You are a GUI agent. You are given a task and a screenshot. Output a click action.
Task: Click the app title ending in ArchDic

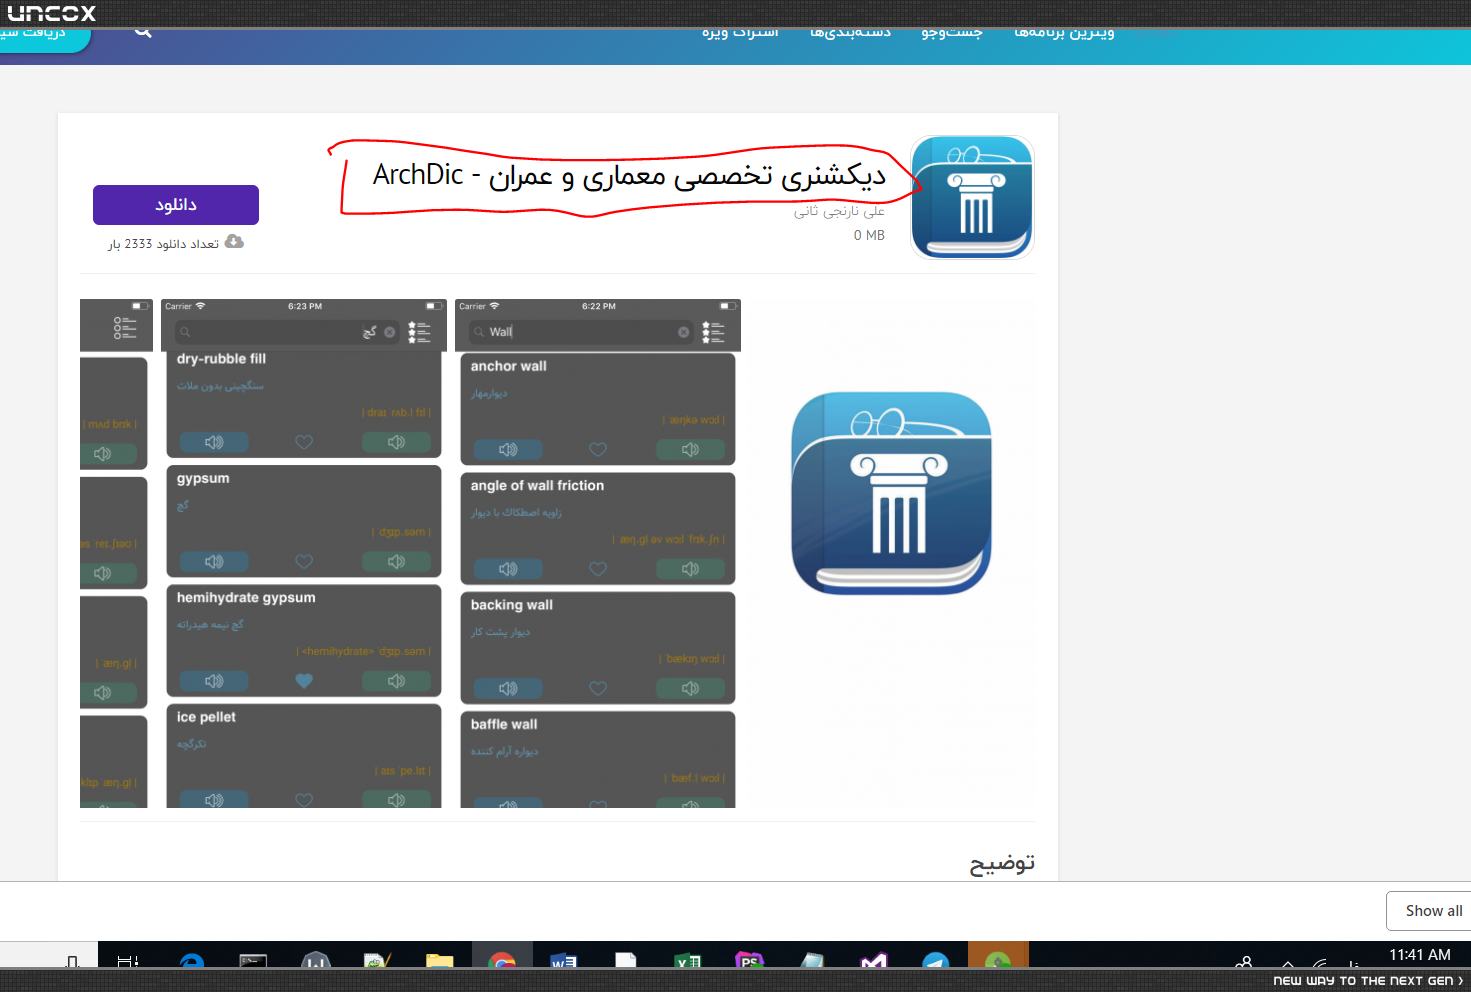pos(629,176)
